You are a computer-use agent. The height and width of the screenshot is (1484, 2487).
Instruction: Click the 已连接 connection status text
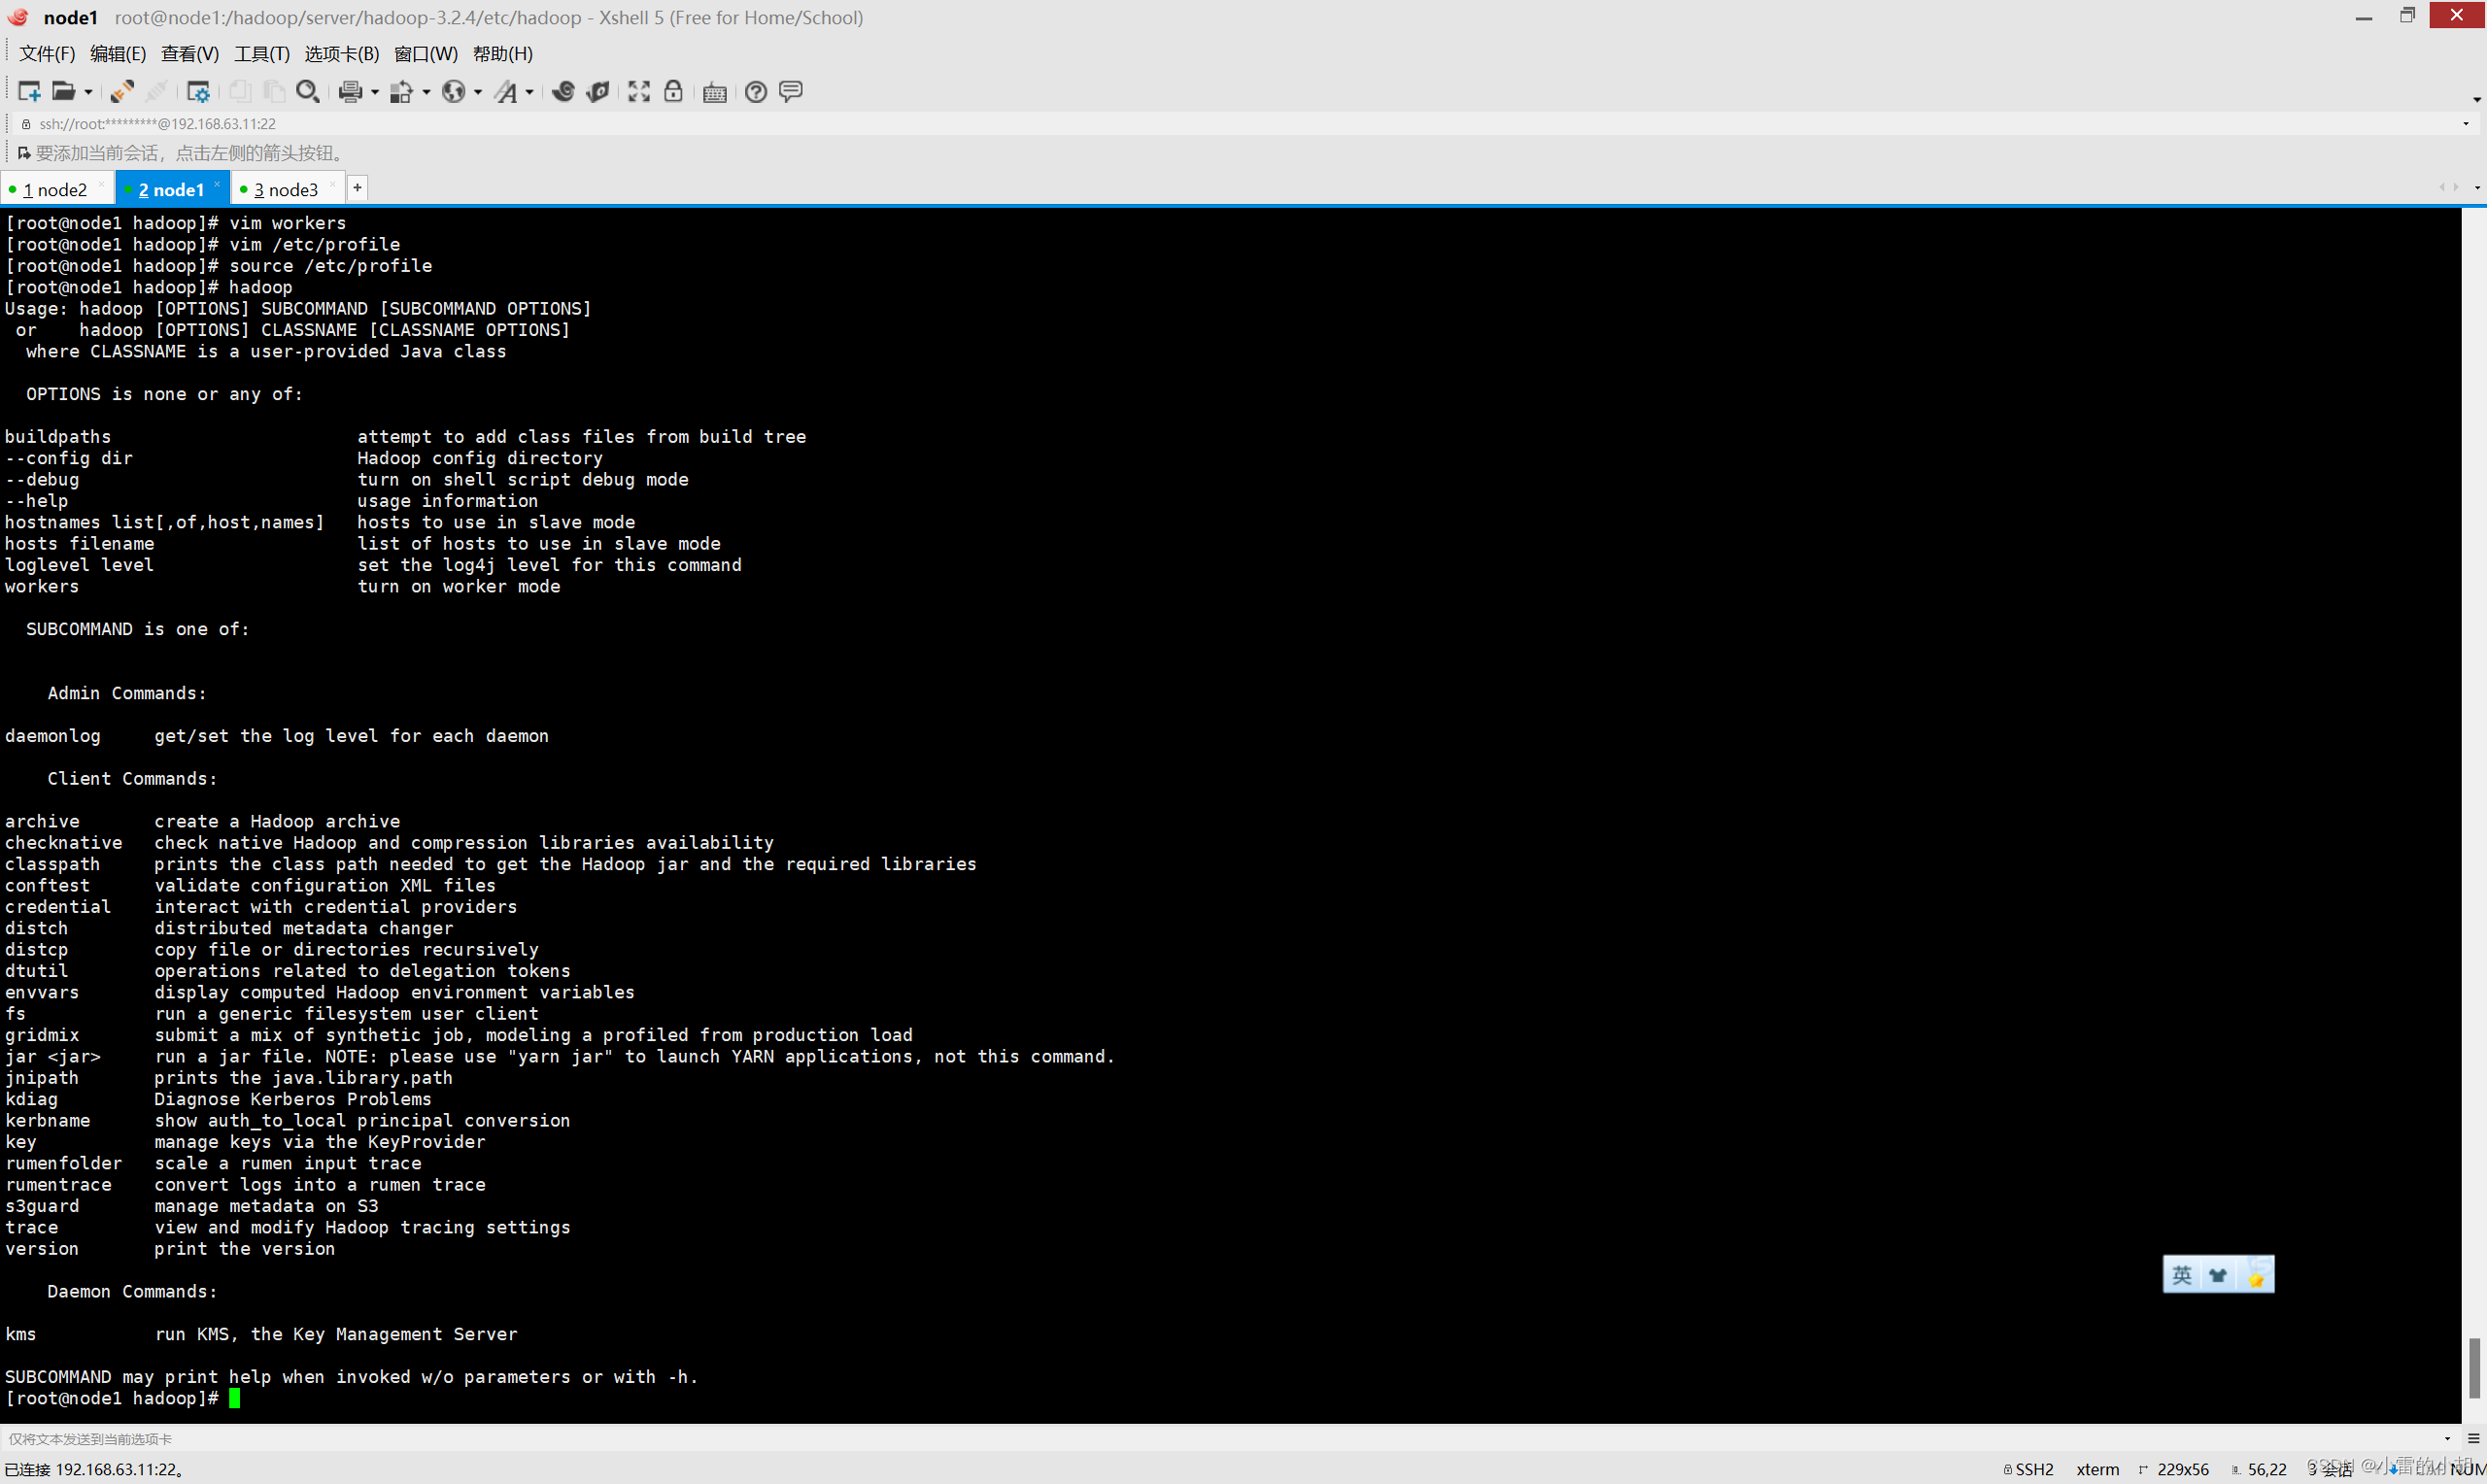93,1469
